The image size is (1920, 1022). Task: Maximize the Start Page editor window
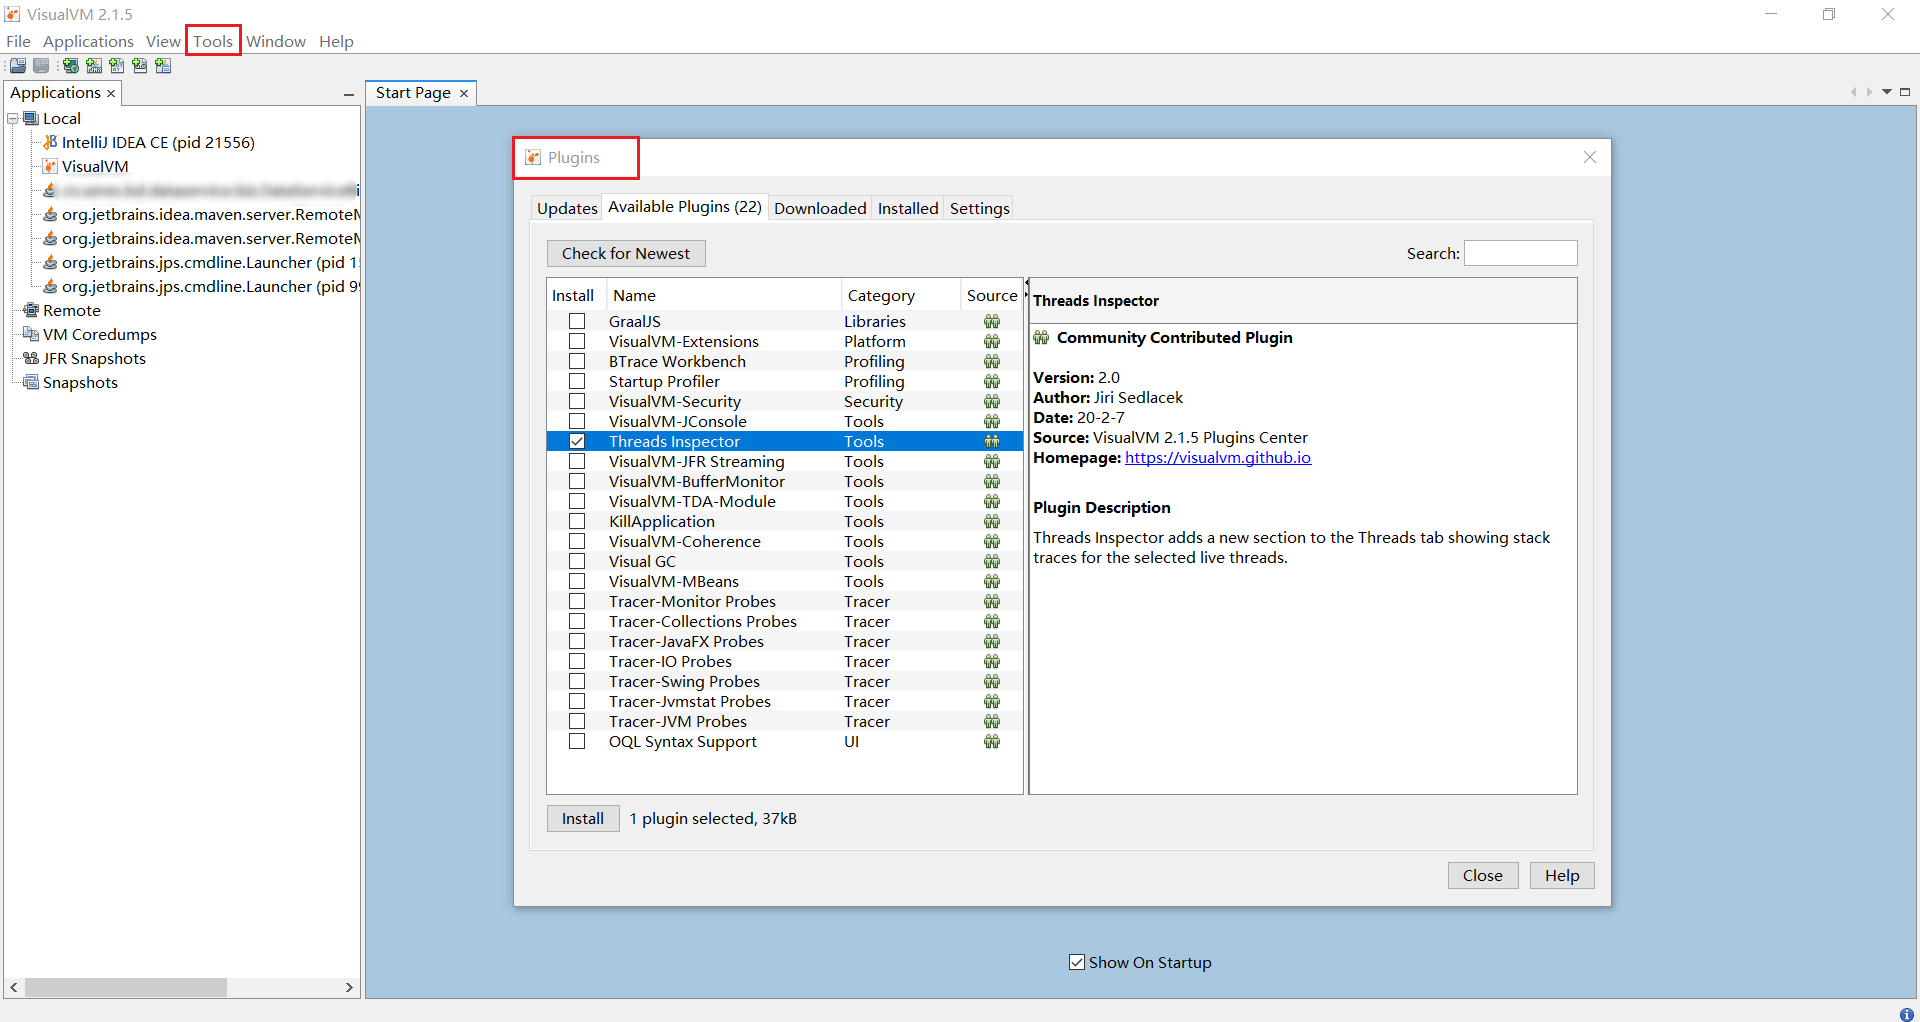click(1905, 92)
